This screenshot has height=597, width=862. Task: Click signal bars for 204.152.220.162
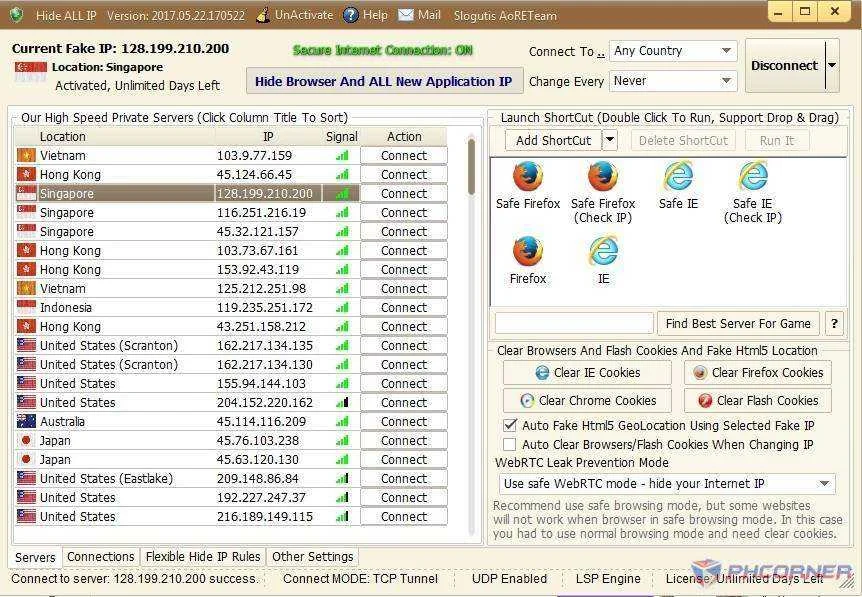click(342, 402)
